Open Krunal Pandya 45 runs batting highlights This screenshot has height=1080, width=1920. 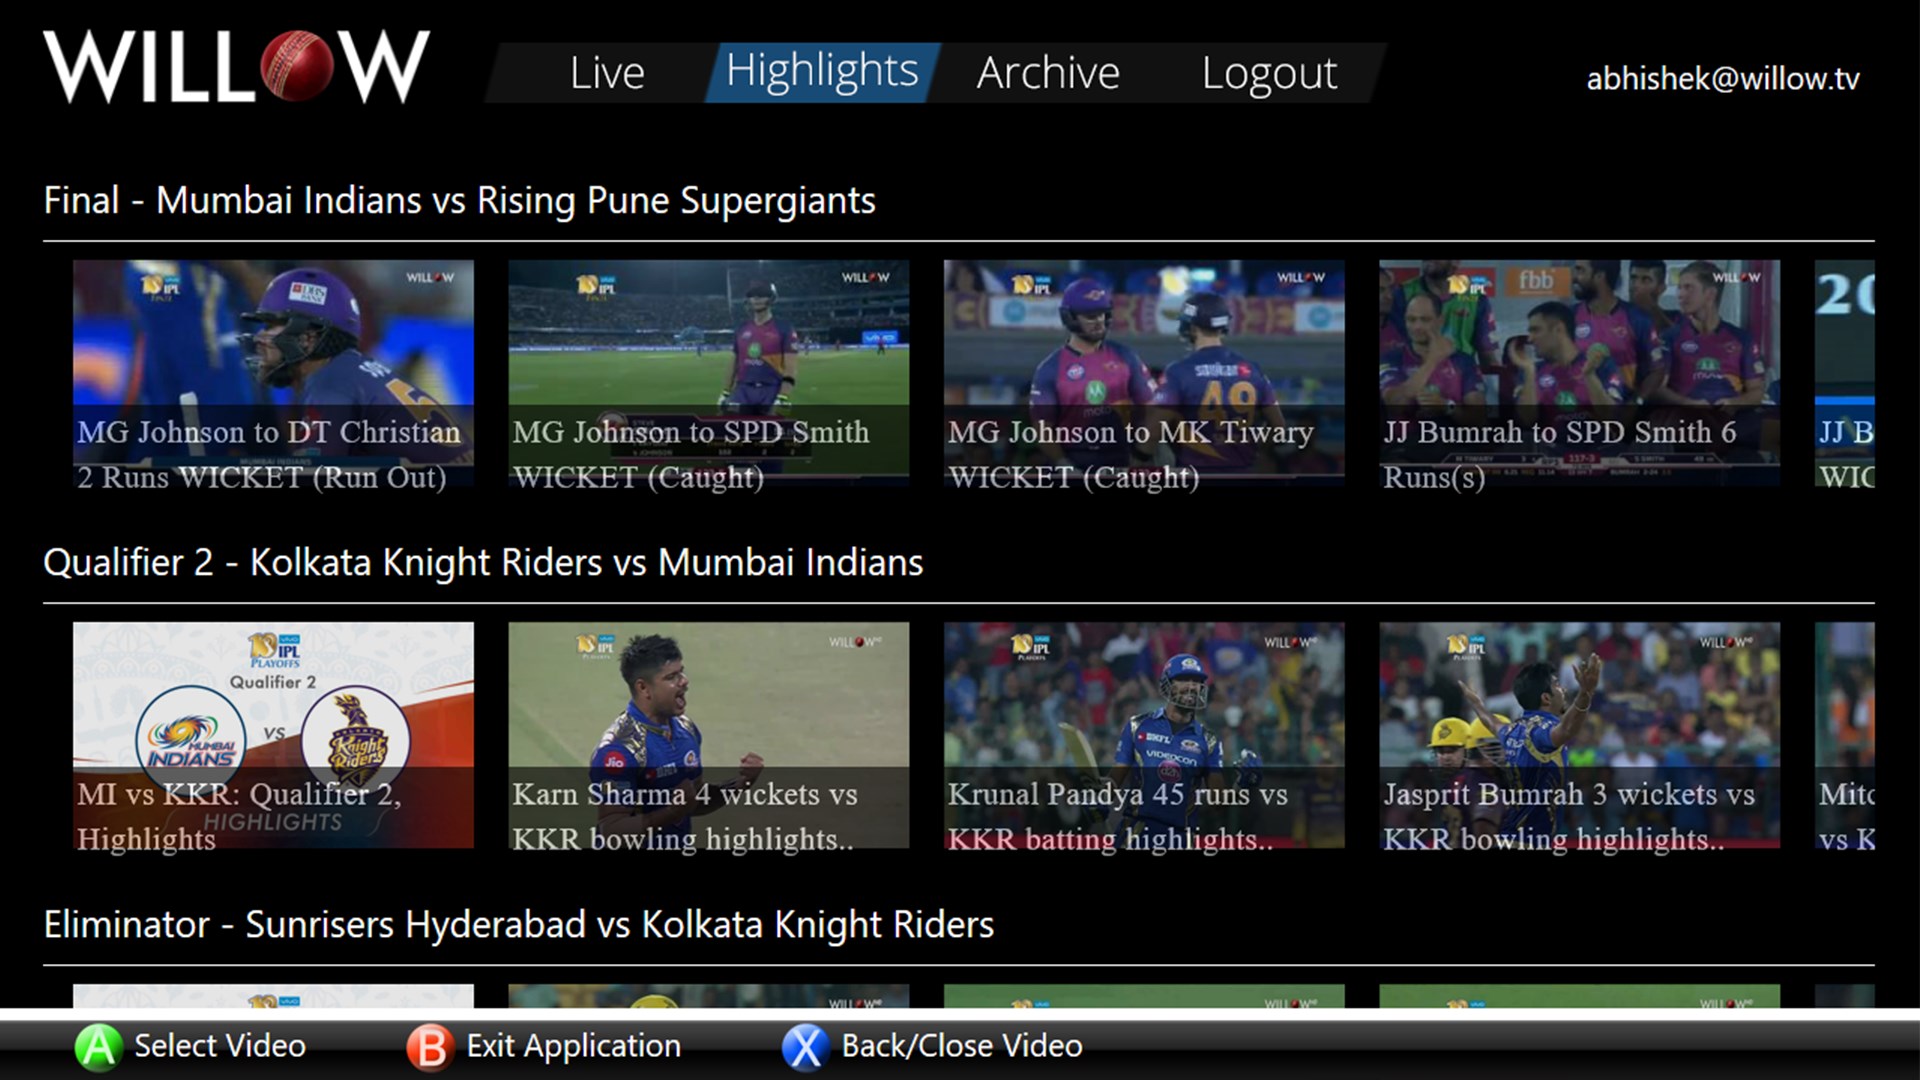[x=1143, y=736]
